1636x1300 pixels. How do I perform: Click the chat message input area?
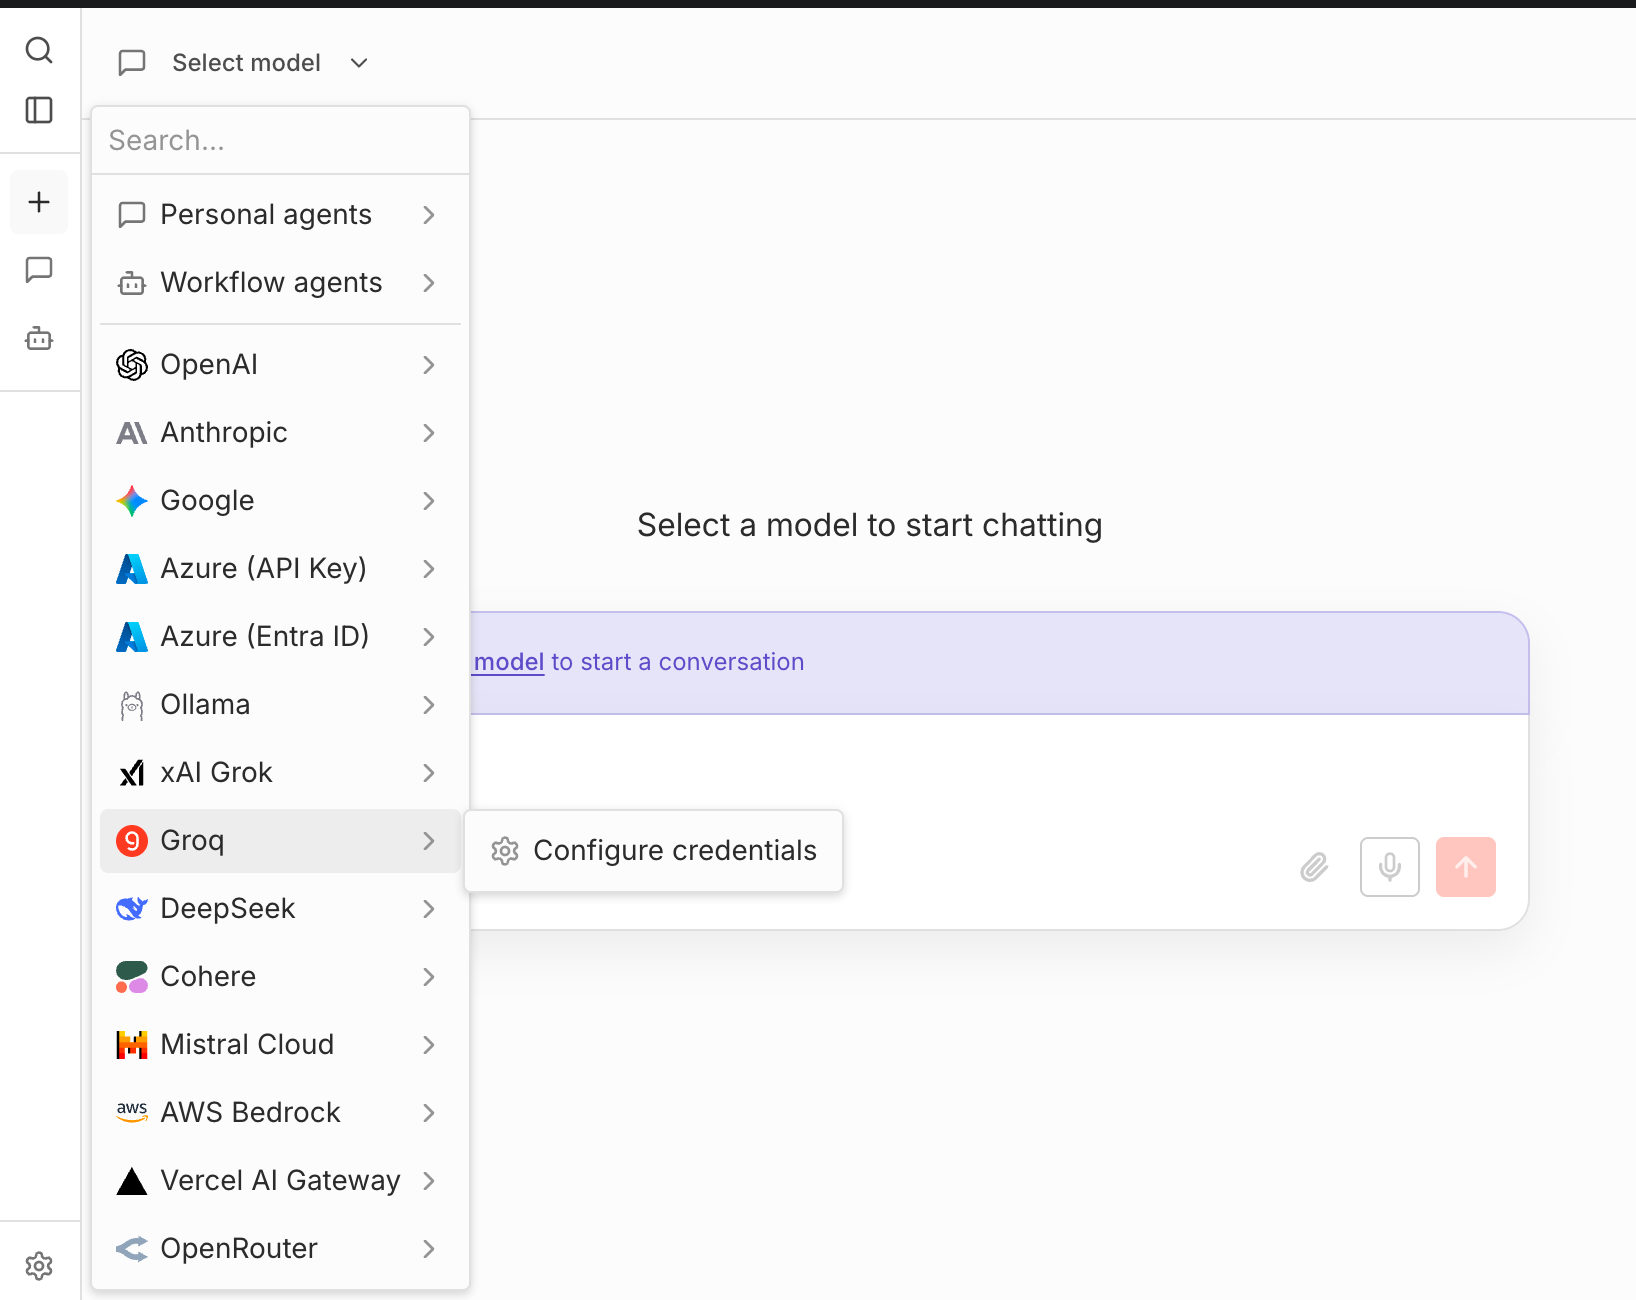pyautogui.click(x=998, y=770)
